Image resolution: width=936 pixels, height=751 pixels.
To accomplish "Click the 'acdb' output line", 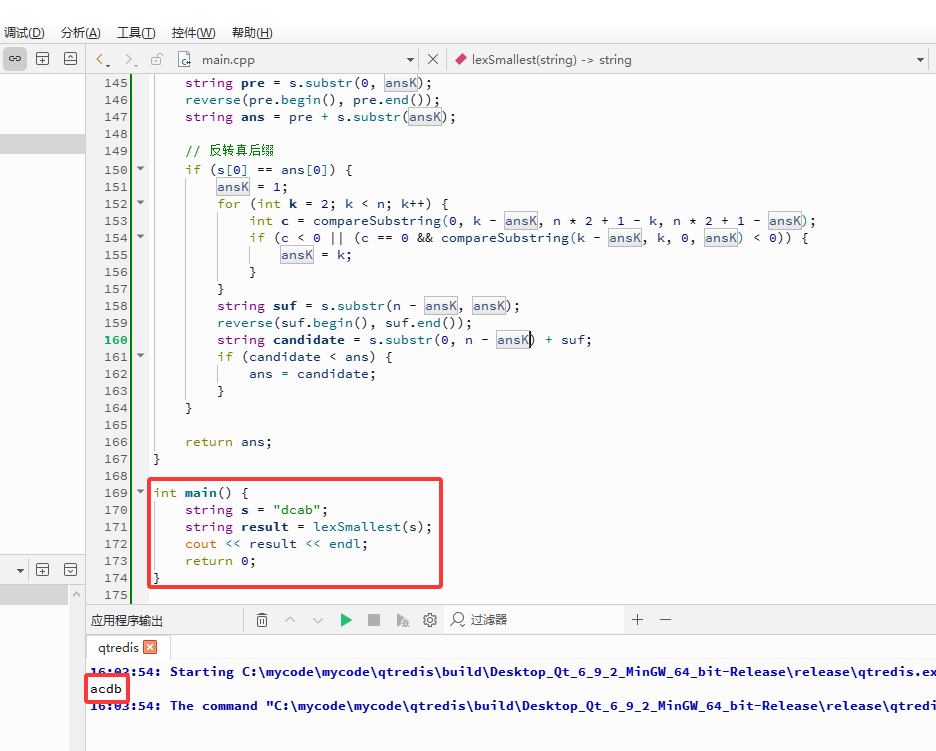I will coord(106,689).
